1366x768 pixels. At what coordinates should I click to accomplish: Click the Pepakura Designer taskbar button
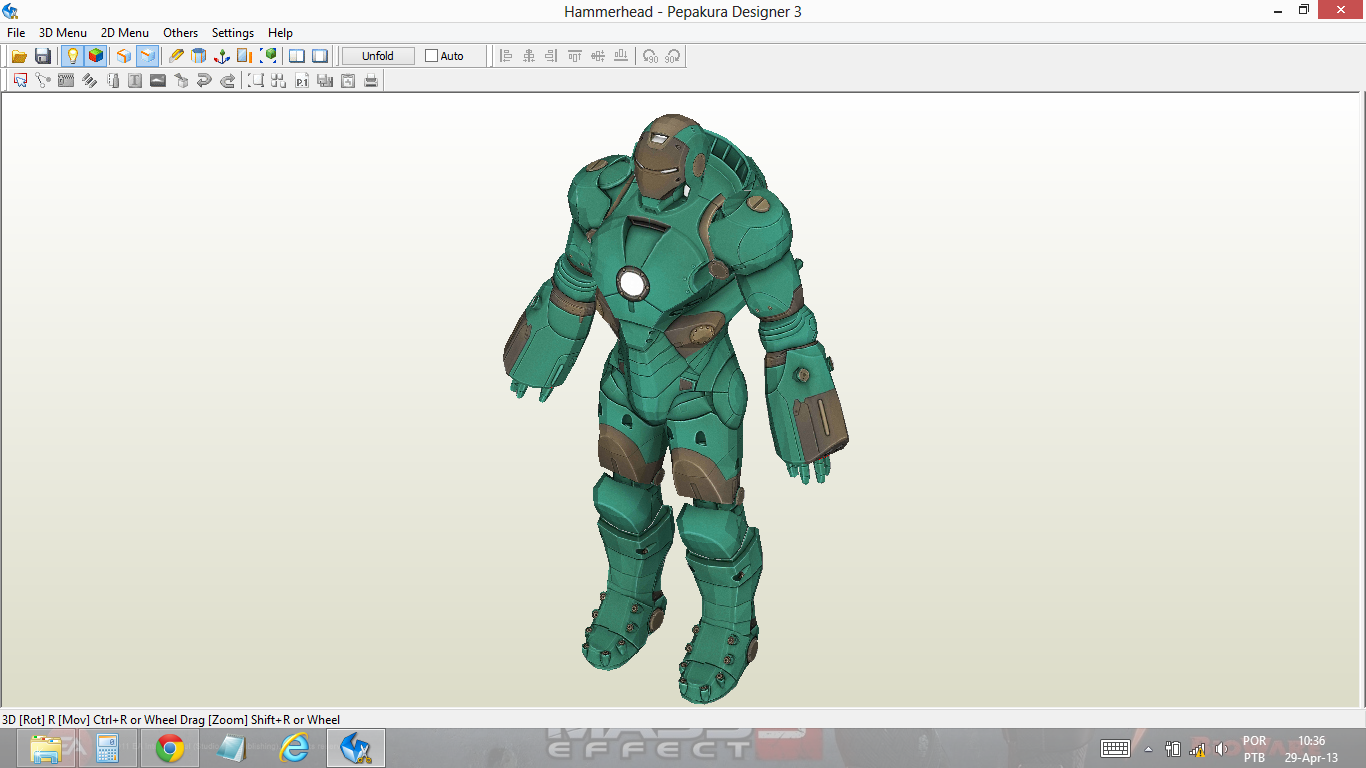pos(356,748)
